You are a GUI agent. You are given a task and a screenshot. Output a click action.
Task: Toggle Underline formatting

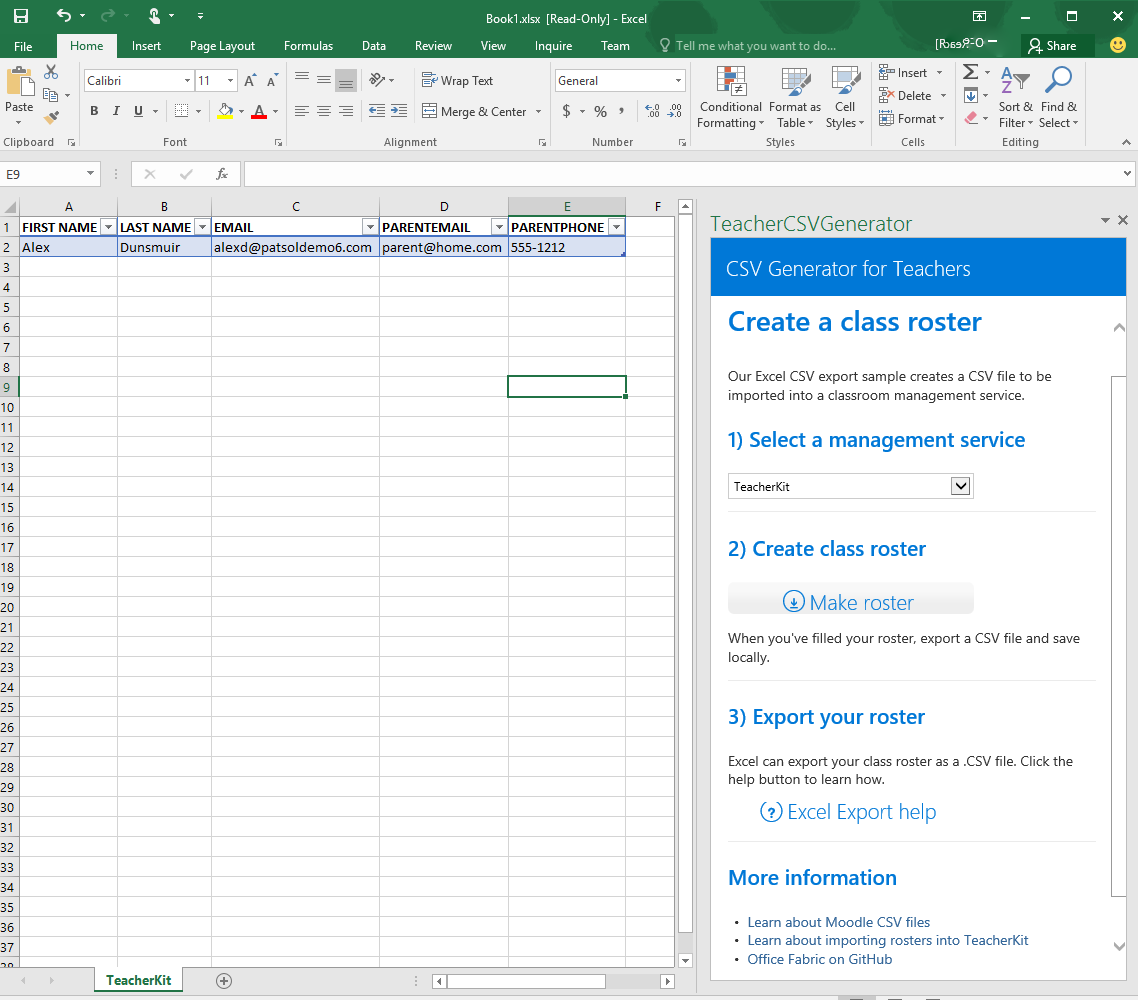point(138,111)
